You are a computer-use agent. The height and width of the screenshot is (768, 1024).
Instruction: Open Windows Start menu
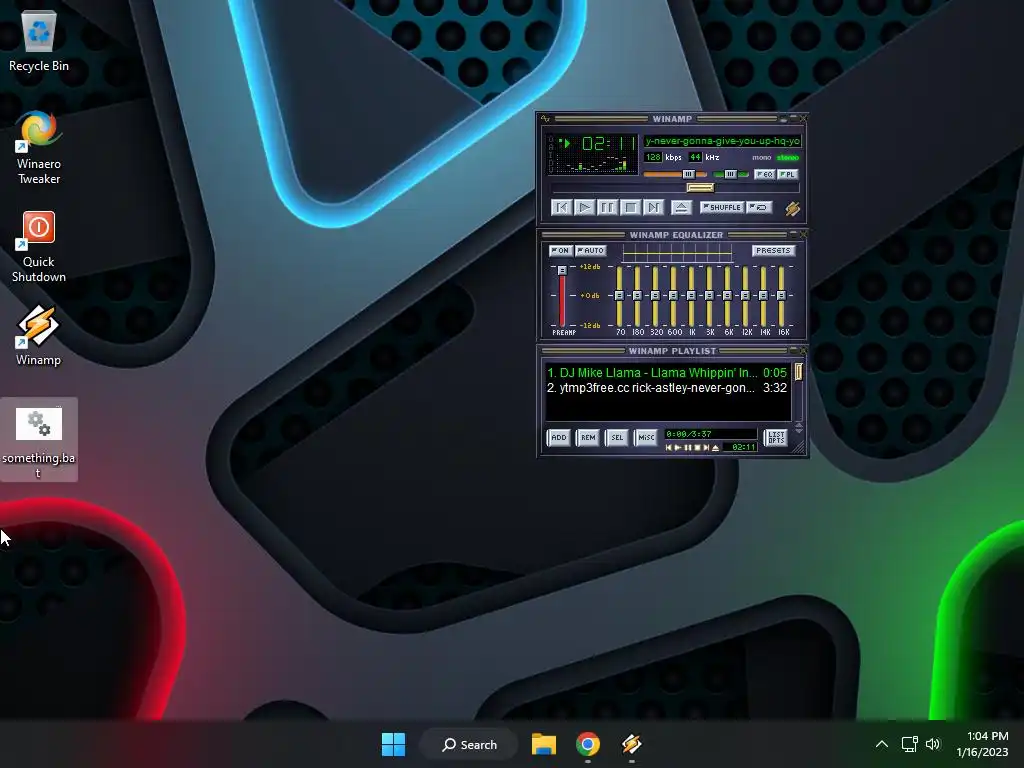[393, 744]
